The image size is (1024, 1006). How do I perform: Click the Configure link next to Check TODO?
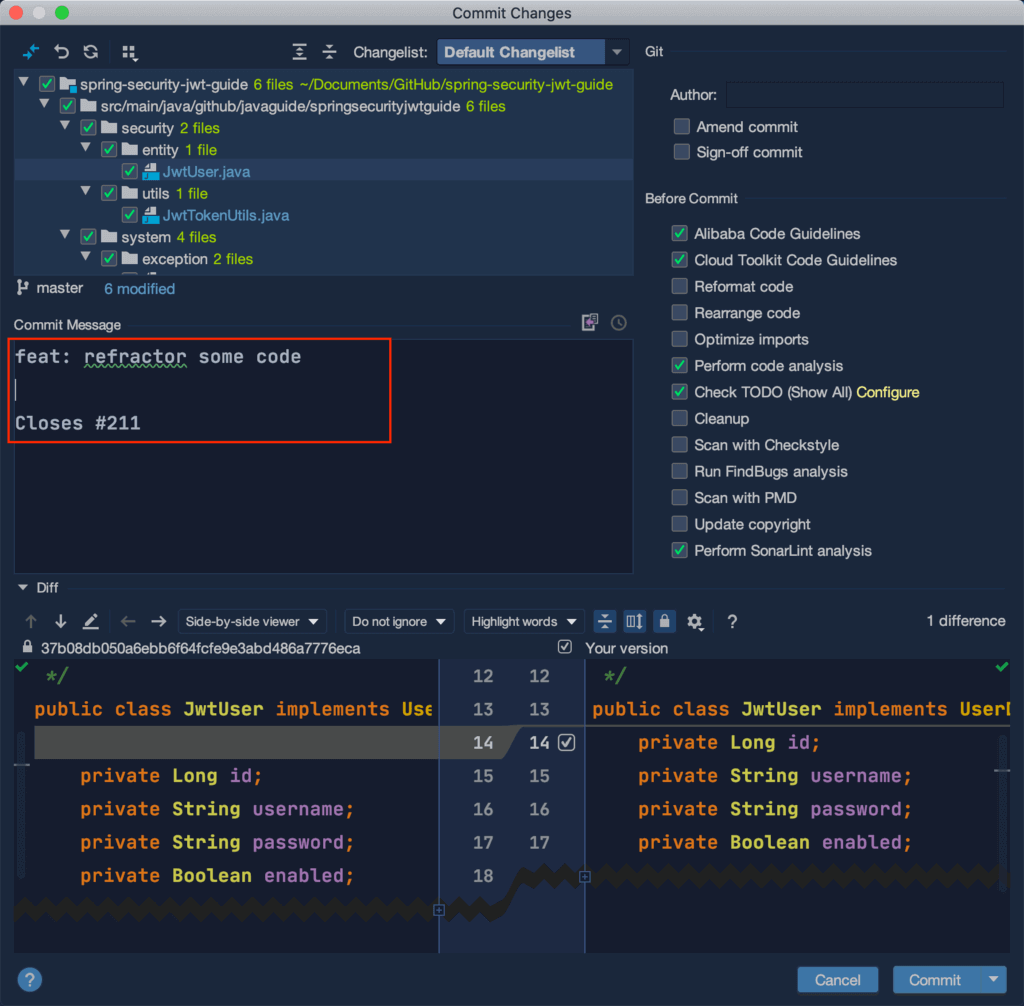click(x=888, y=392)
